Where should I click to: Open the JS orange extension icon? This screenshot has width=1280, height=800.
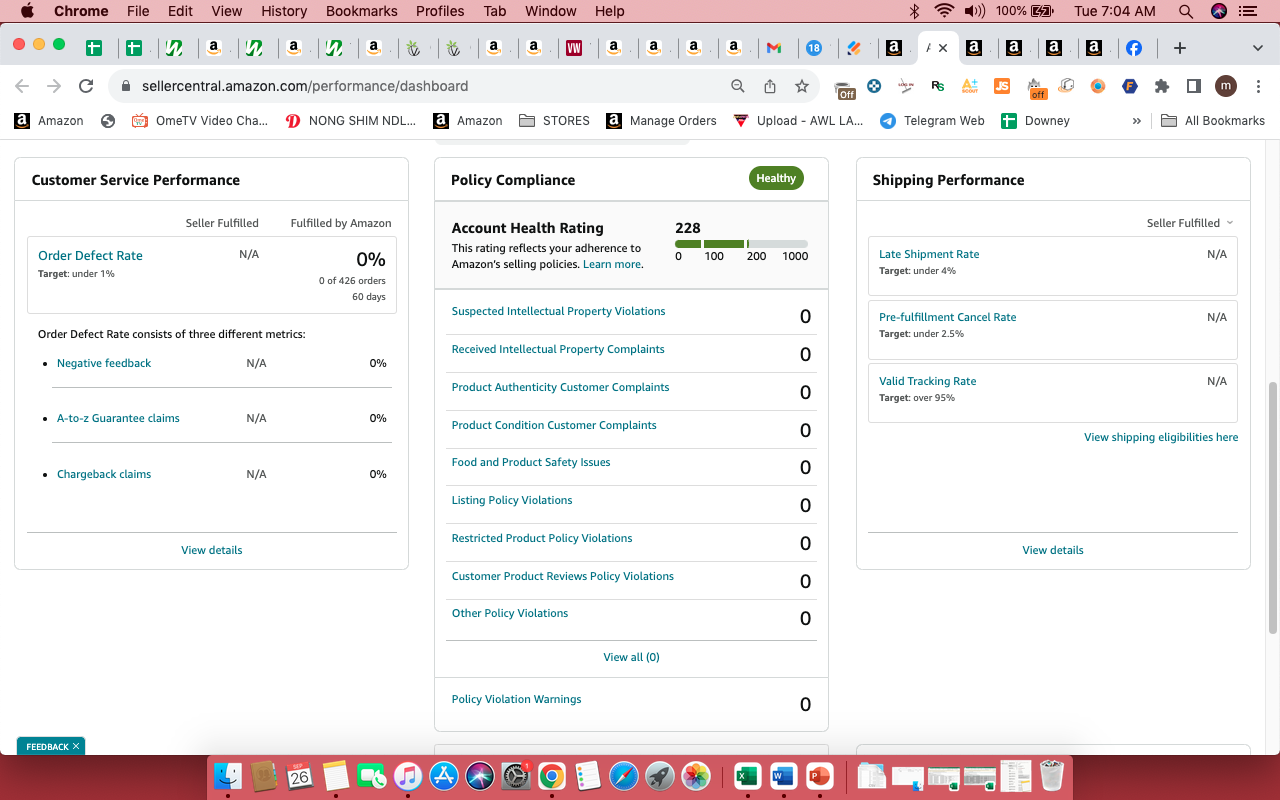(1001, 86)
